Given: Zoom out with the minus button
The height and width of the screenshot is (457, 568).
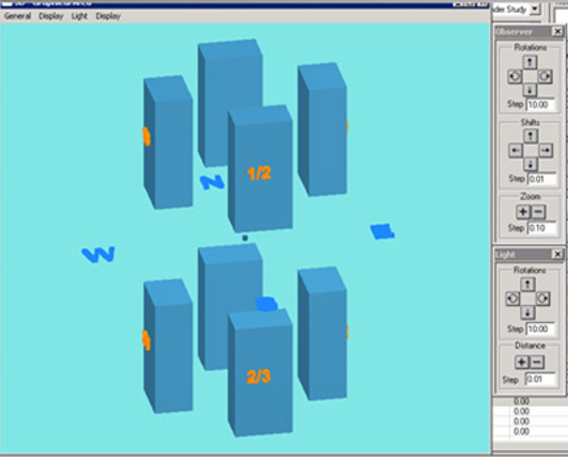Looking at the screenshot, I should [x=538, y=212].
